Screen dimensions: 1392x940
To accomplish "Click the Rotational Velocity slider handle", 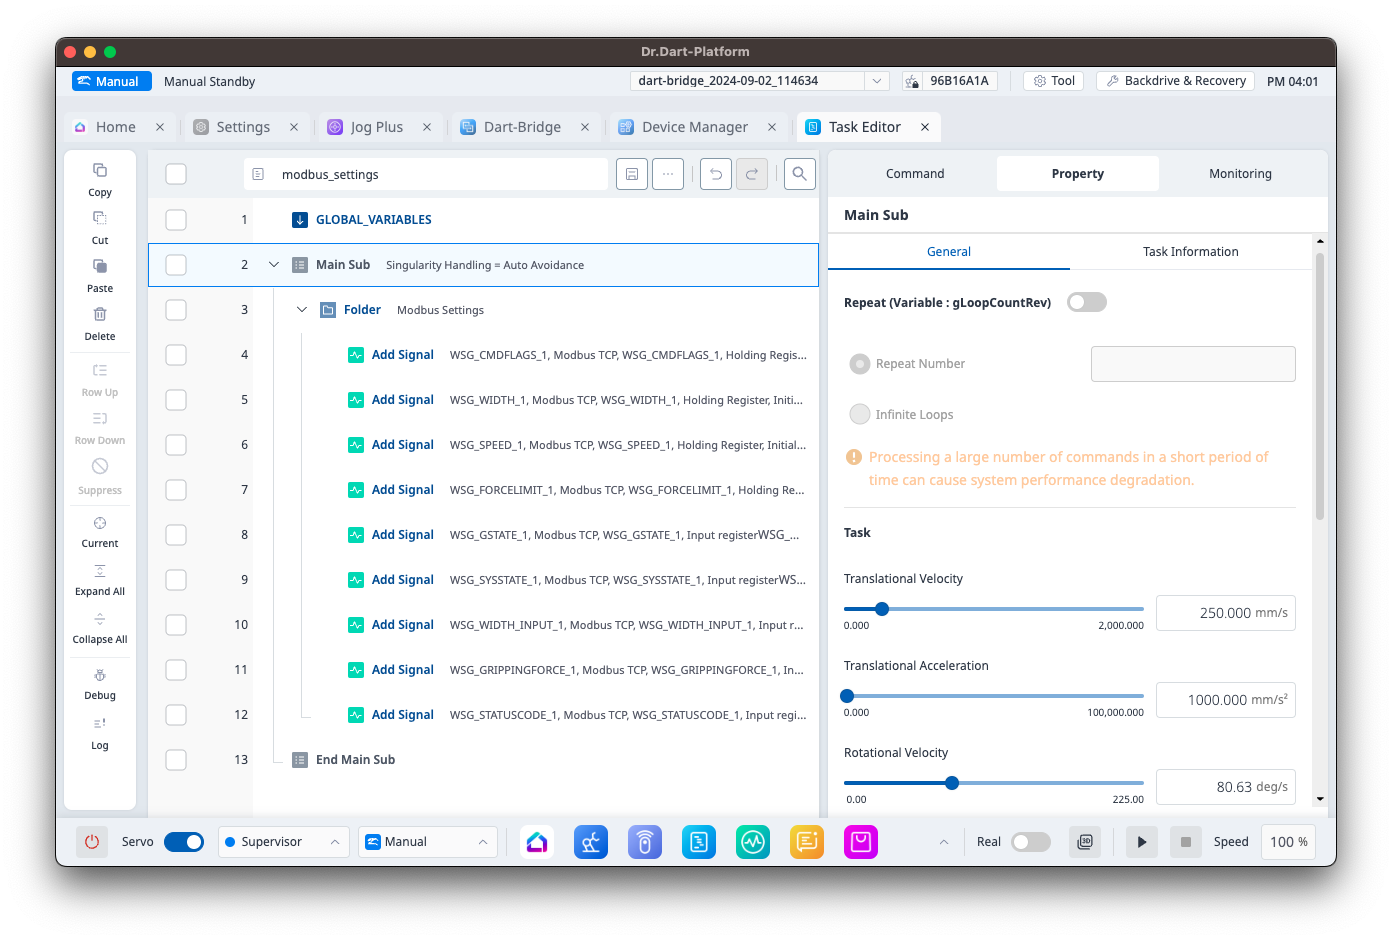I will 952,783.
